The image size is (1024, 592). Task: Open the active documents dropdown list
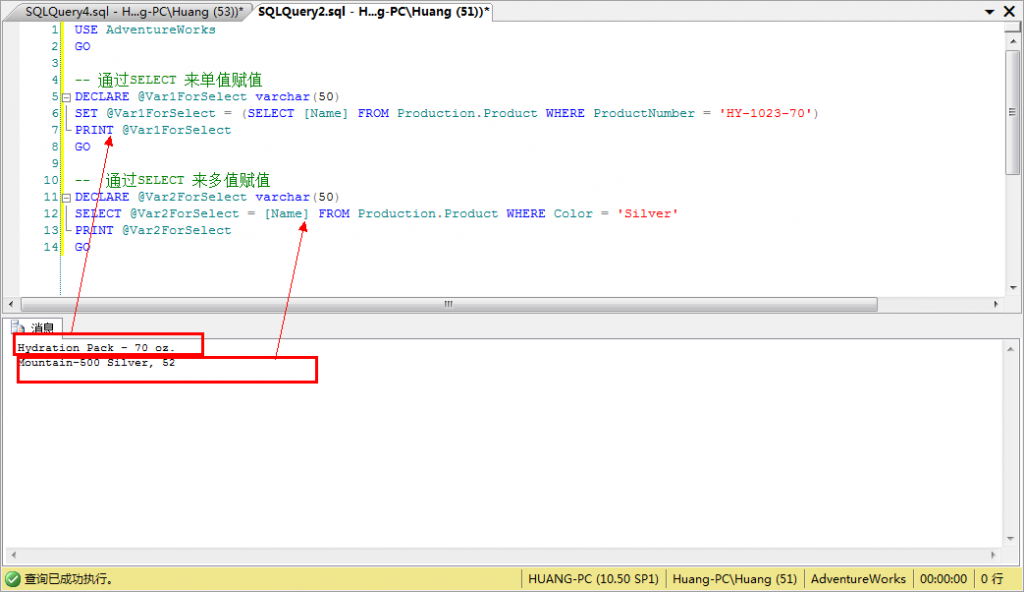pyautogui.click(x=990, y=11)
